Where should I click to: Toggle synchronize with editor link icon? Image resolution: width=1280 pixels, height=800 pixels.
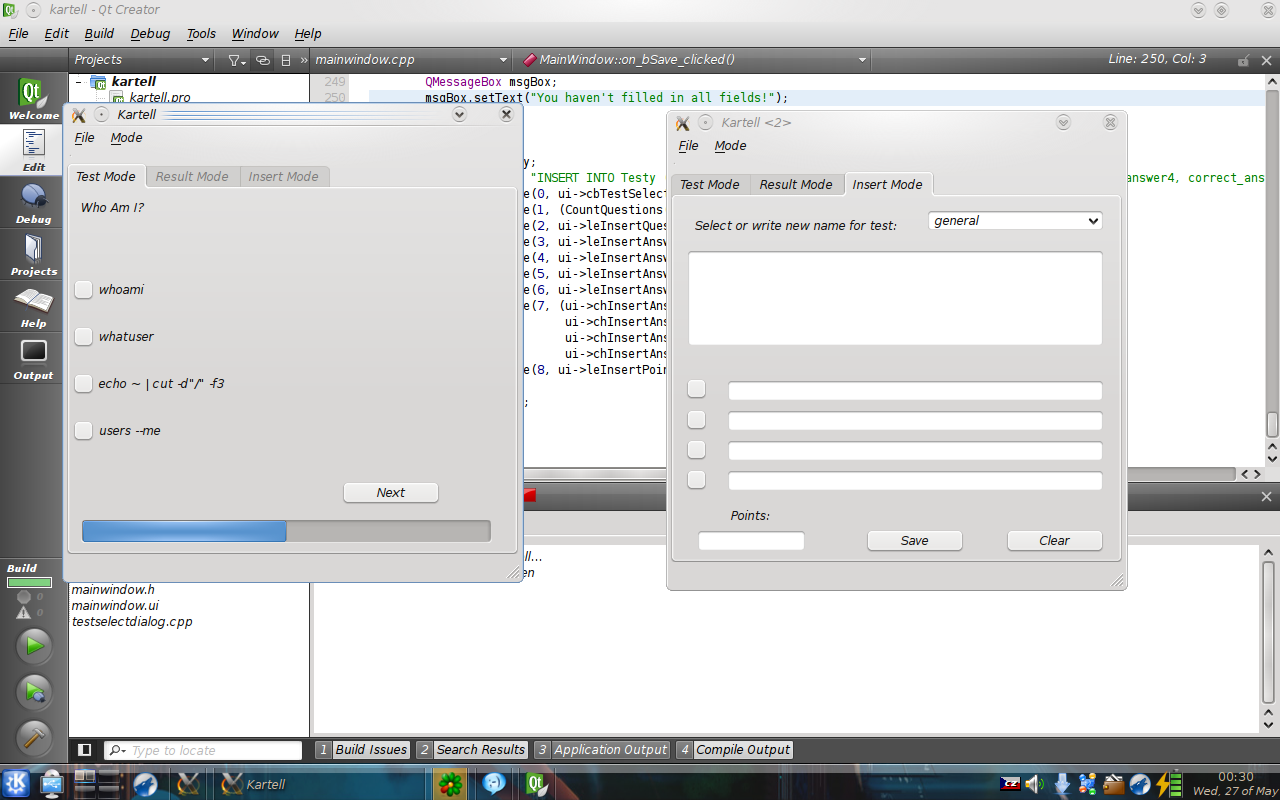click(x=262, y=60)
